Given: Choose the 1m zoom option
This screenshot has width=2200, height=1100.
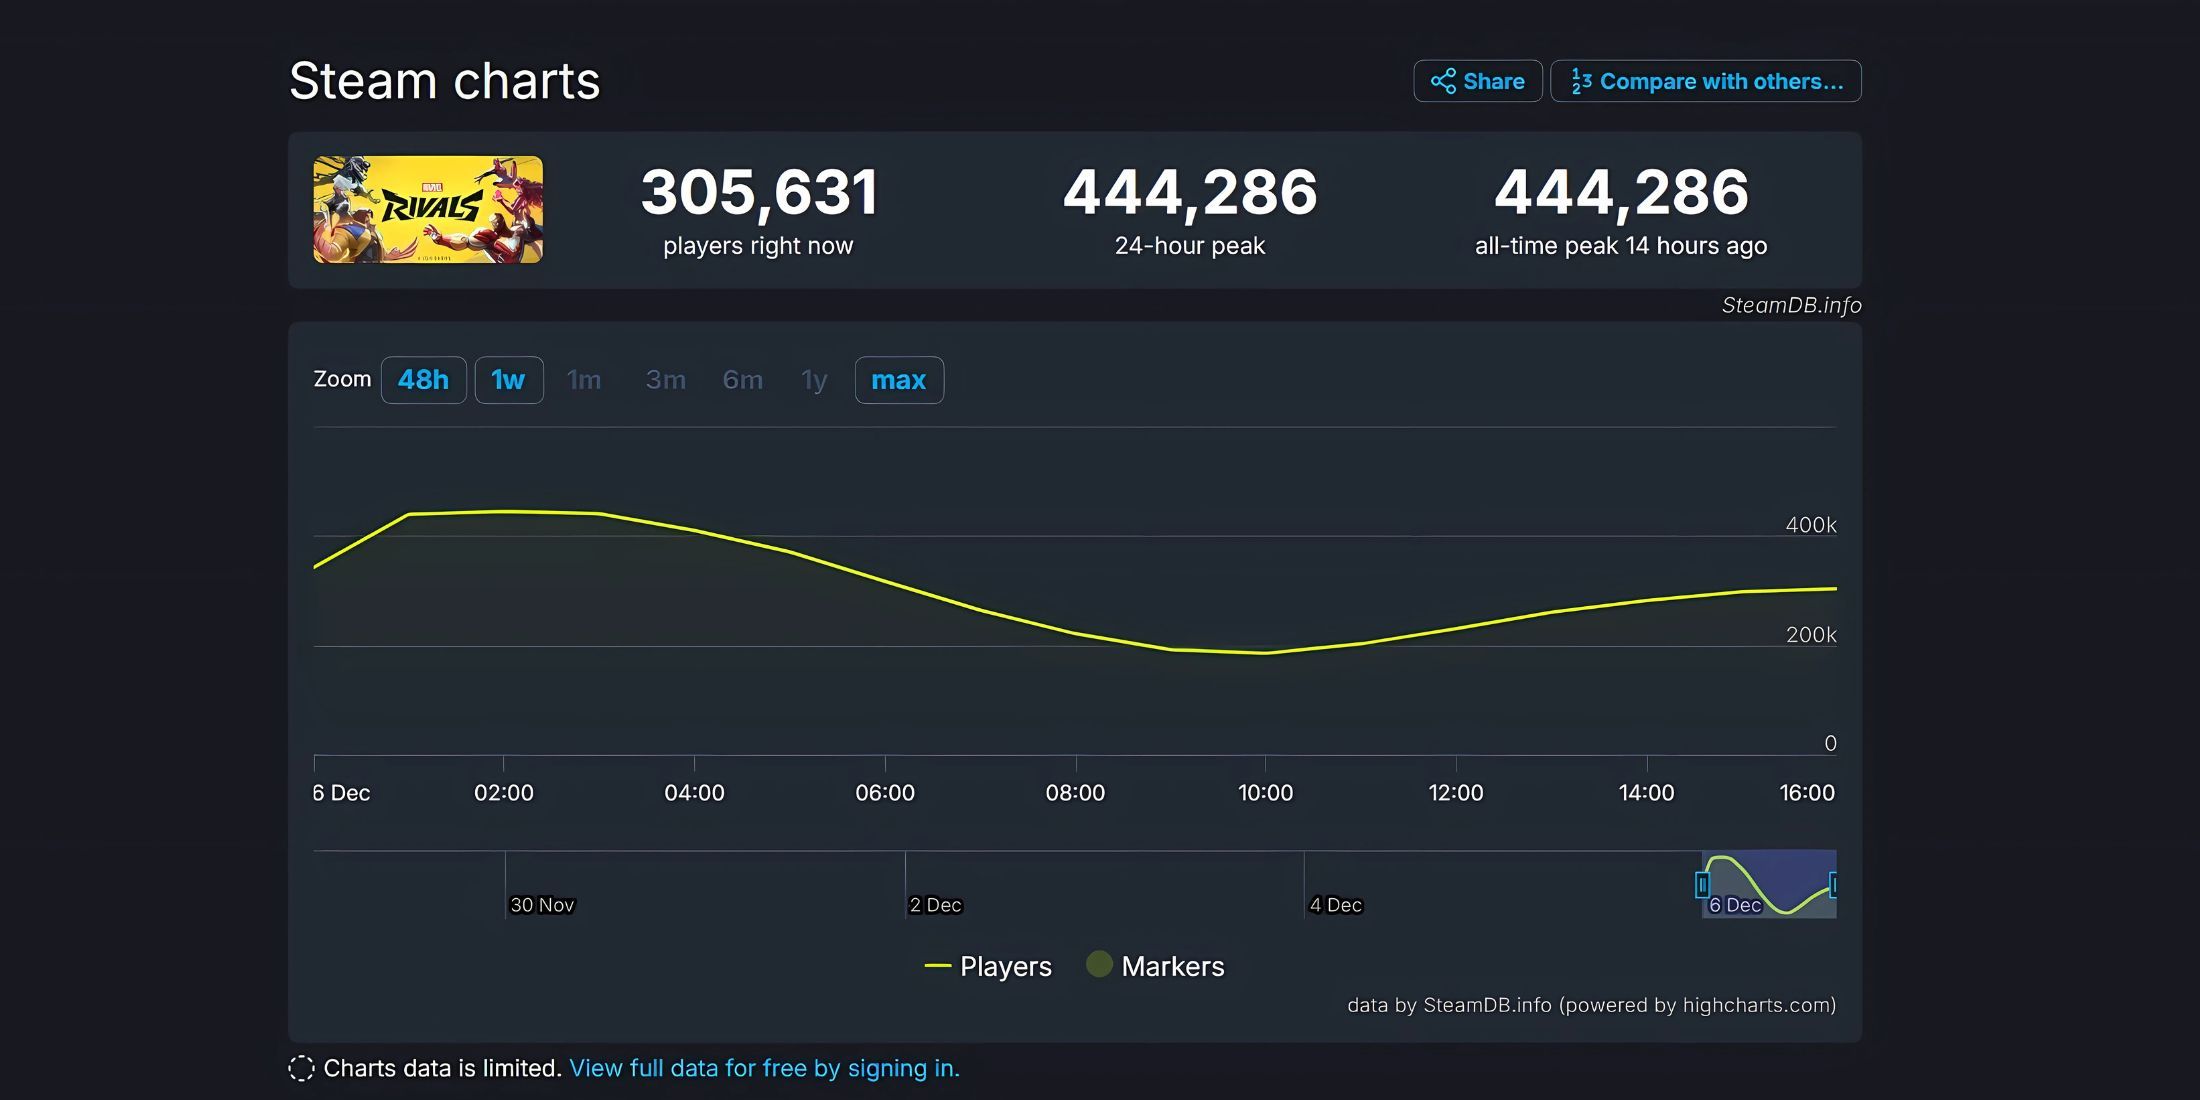Looking at the screenshot, I should coord(584,380).
